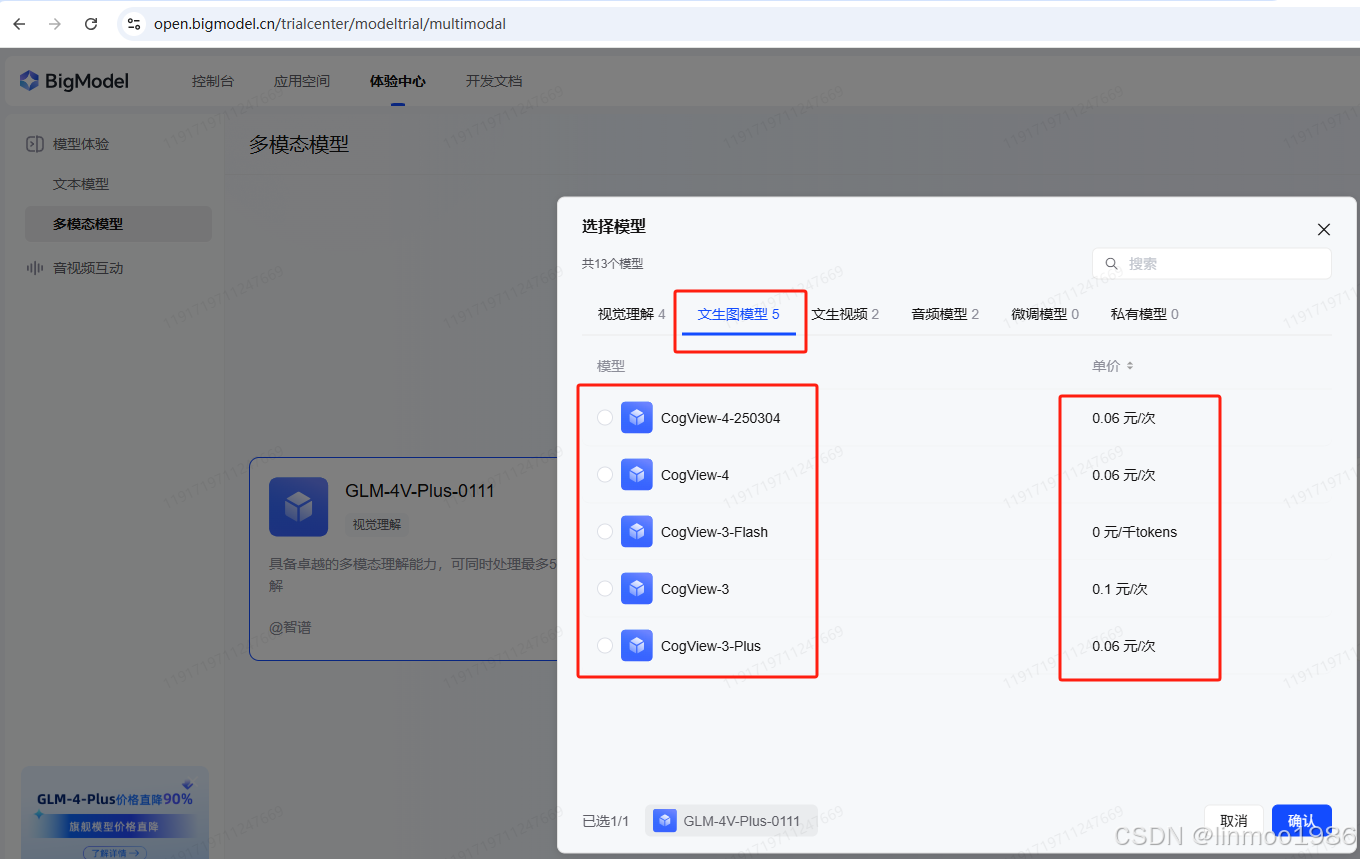This screenshot has height=859, width=1360.
Task: Open 体验中心 in the top navigation
Action: [398, 81]
